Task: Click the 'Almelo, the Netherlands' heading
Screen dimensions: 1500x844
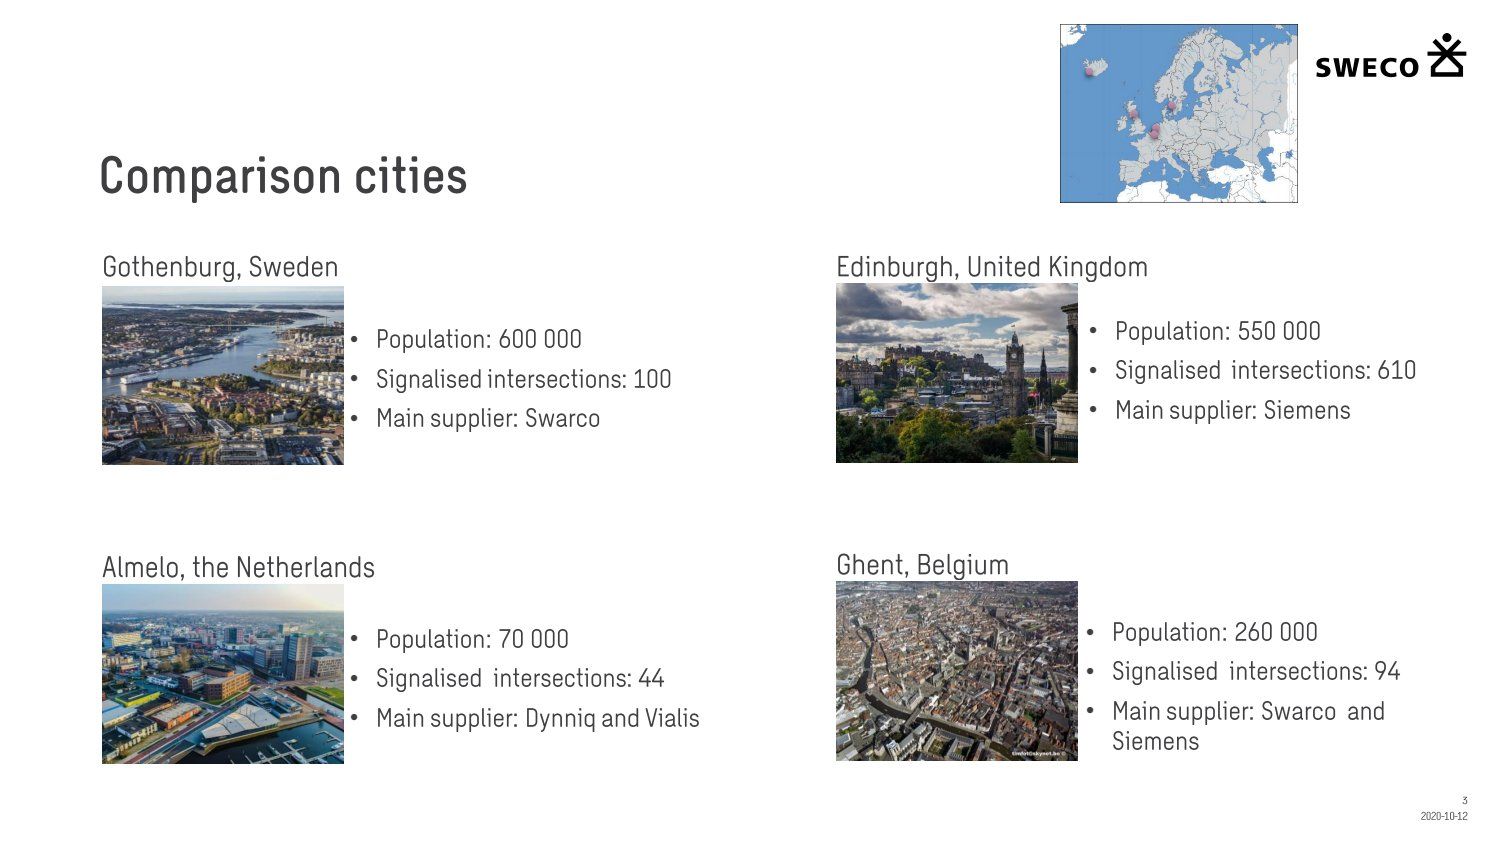Action: point(238,567)
